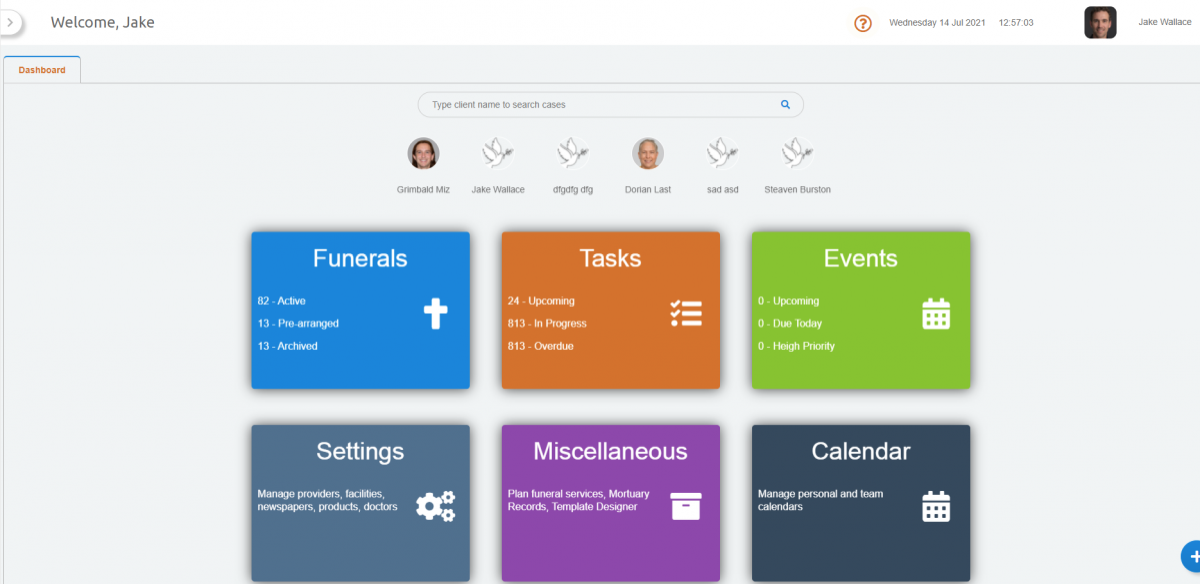The image size is (1200, 584).
Task: Click the search magnifier icon
Action: [785, 104]
